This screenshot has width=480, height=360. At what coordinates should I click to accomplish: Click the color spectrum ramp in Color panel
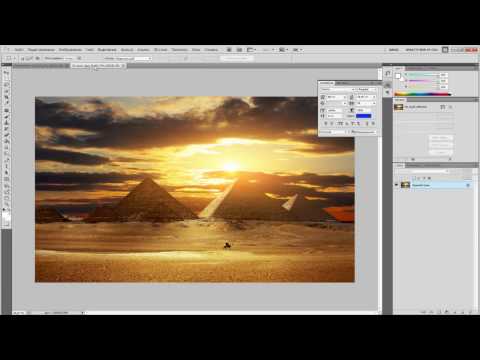click(423, 94)
